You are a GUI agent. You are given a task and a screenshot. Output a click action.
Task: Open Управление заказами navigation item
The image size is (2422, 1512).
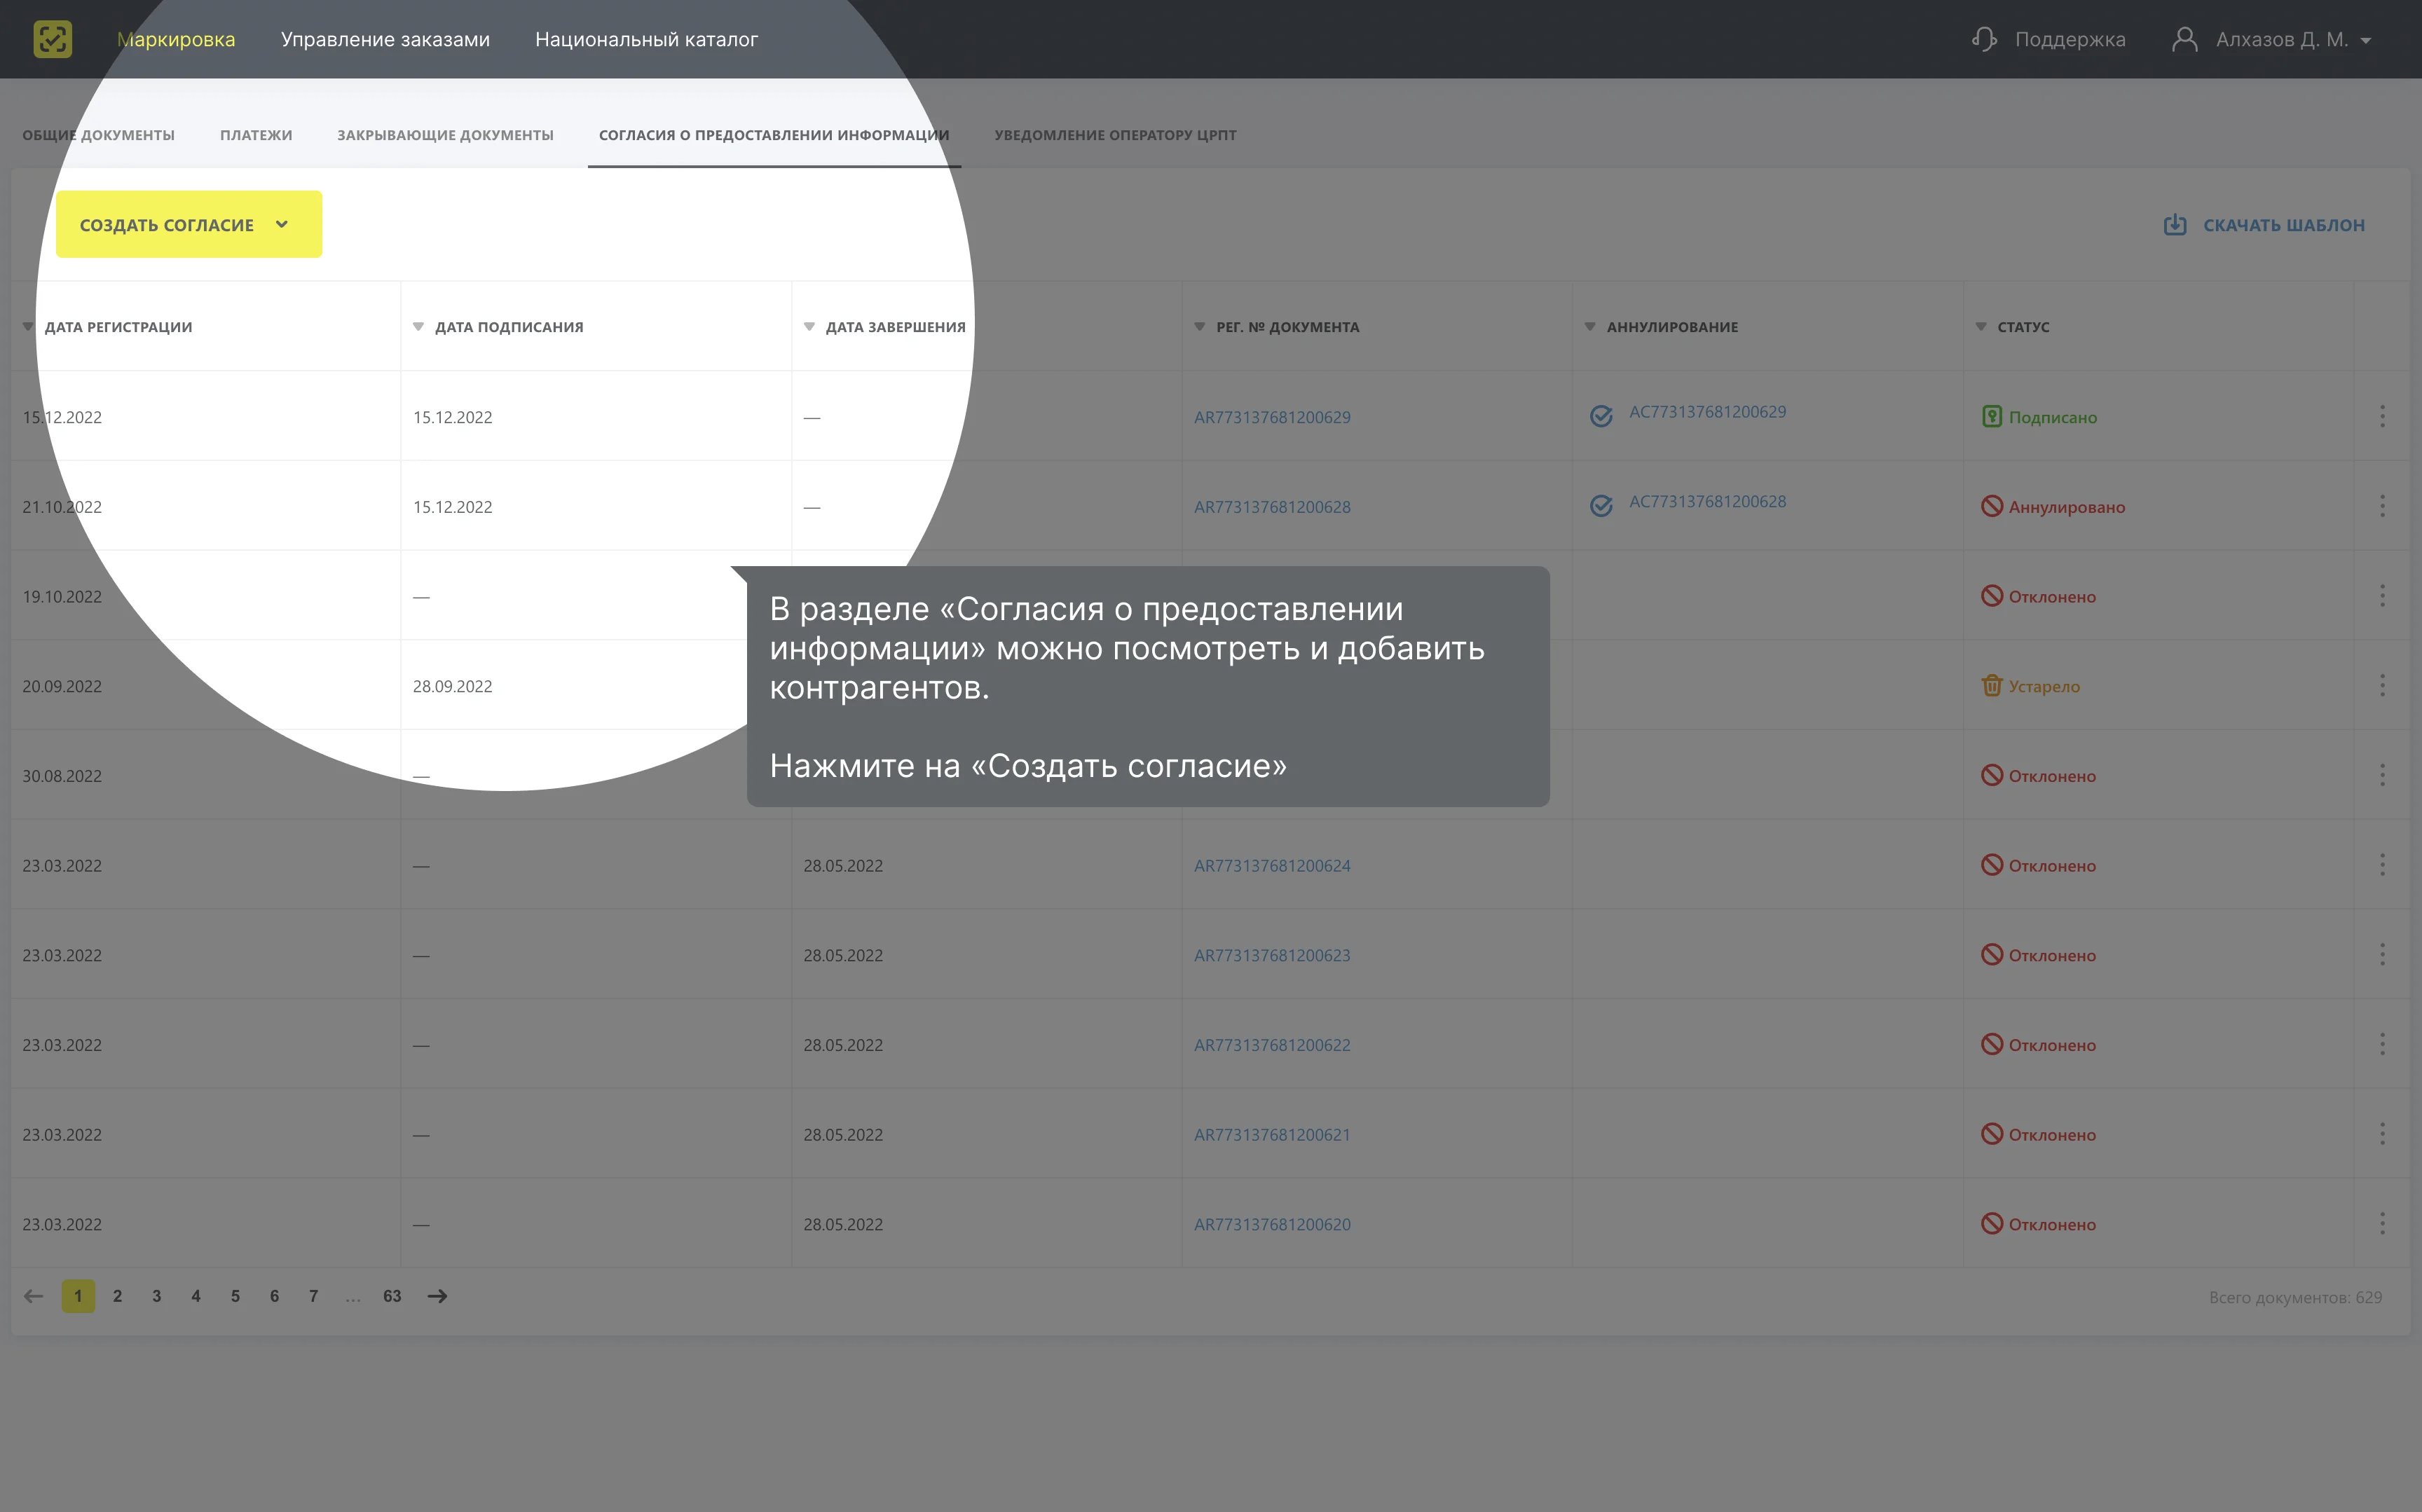coord(385,39)
